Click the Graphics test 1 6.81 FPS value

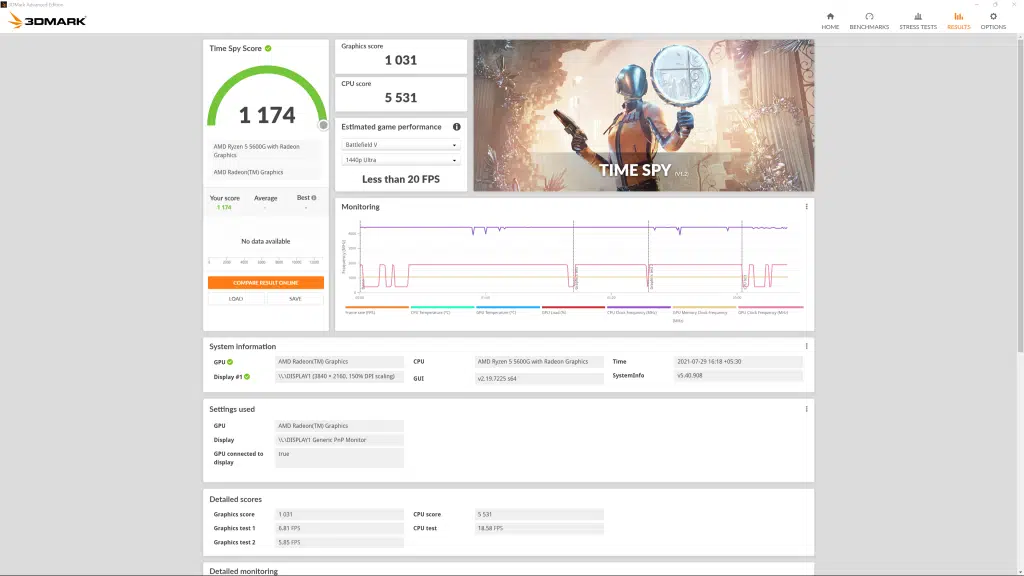click(339, 528)
